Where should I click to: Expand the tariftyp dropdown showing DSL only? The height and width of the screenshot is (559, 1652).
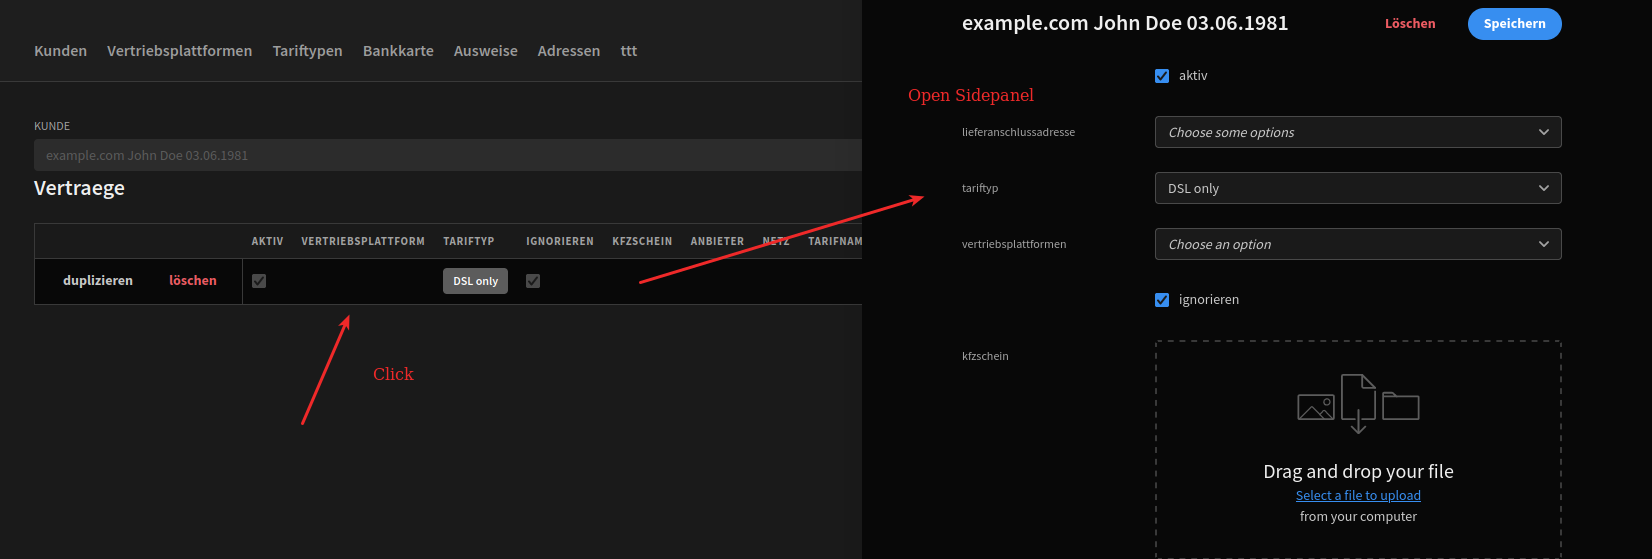(x=1357, y=188)
